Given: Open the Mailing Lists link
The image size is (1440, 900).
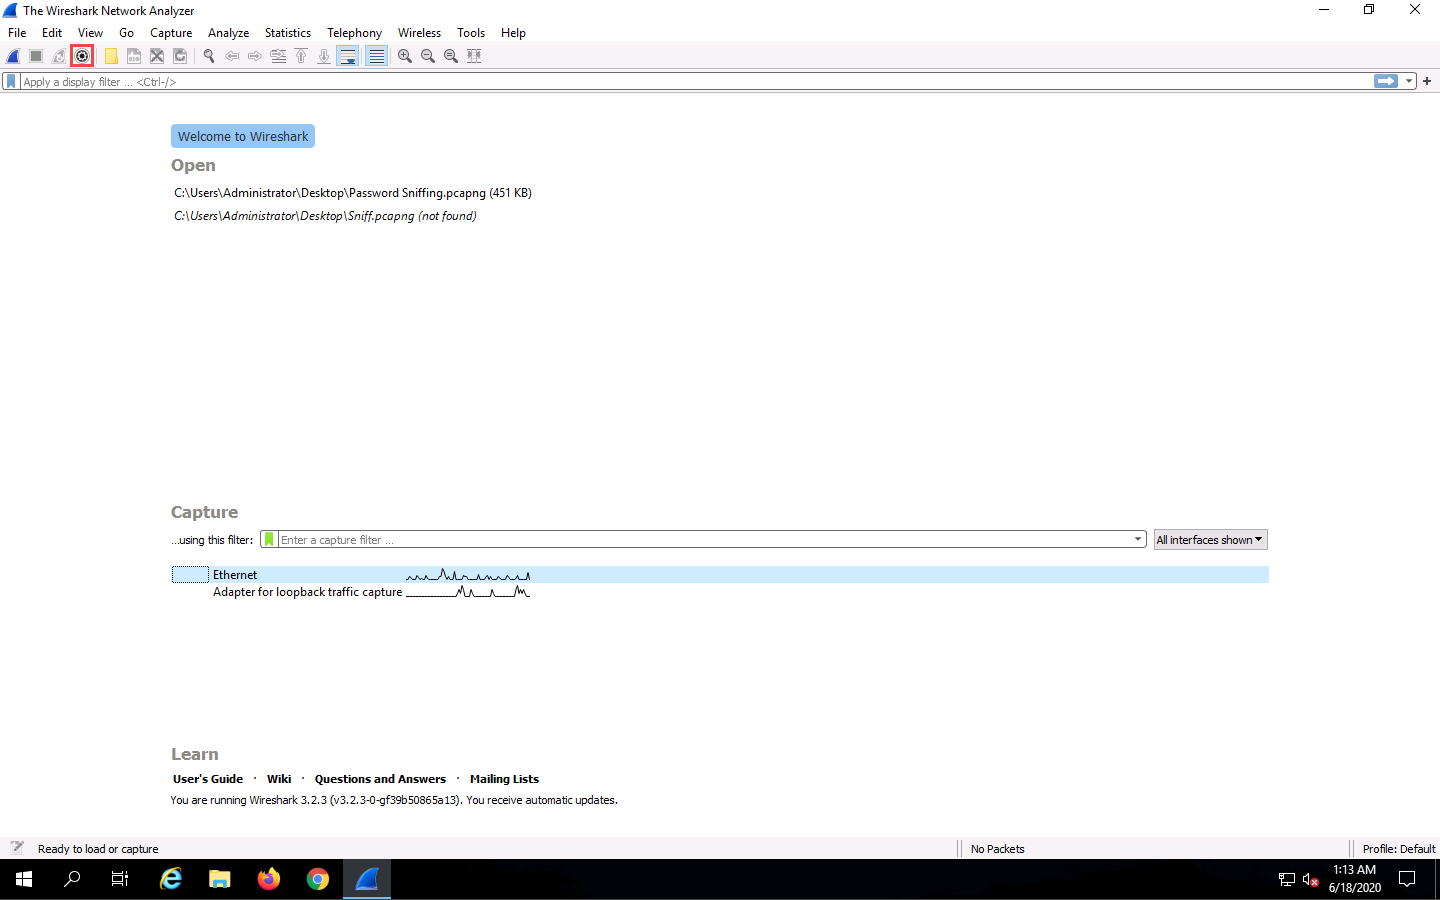Looking at the screenshot, I should pos(504,779).
